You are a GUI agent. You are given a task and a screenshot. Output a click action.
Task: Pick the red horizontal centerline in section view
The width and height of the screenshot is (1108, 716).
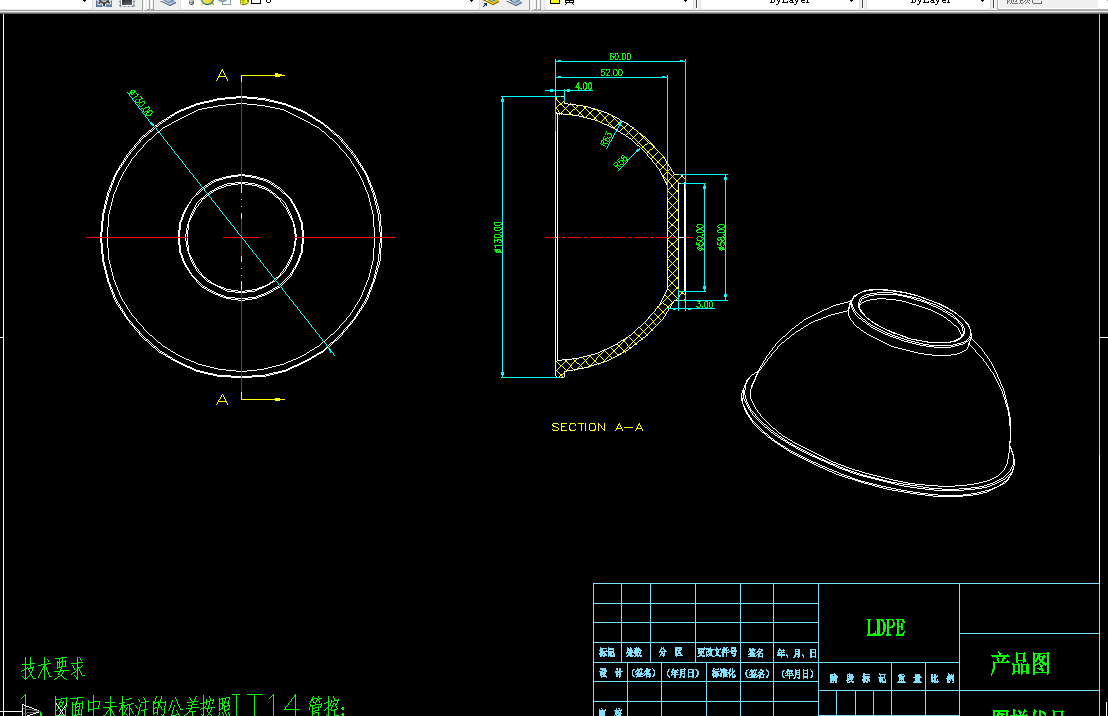(x=620, y=237)
